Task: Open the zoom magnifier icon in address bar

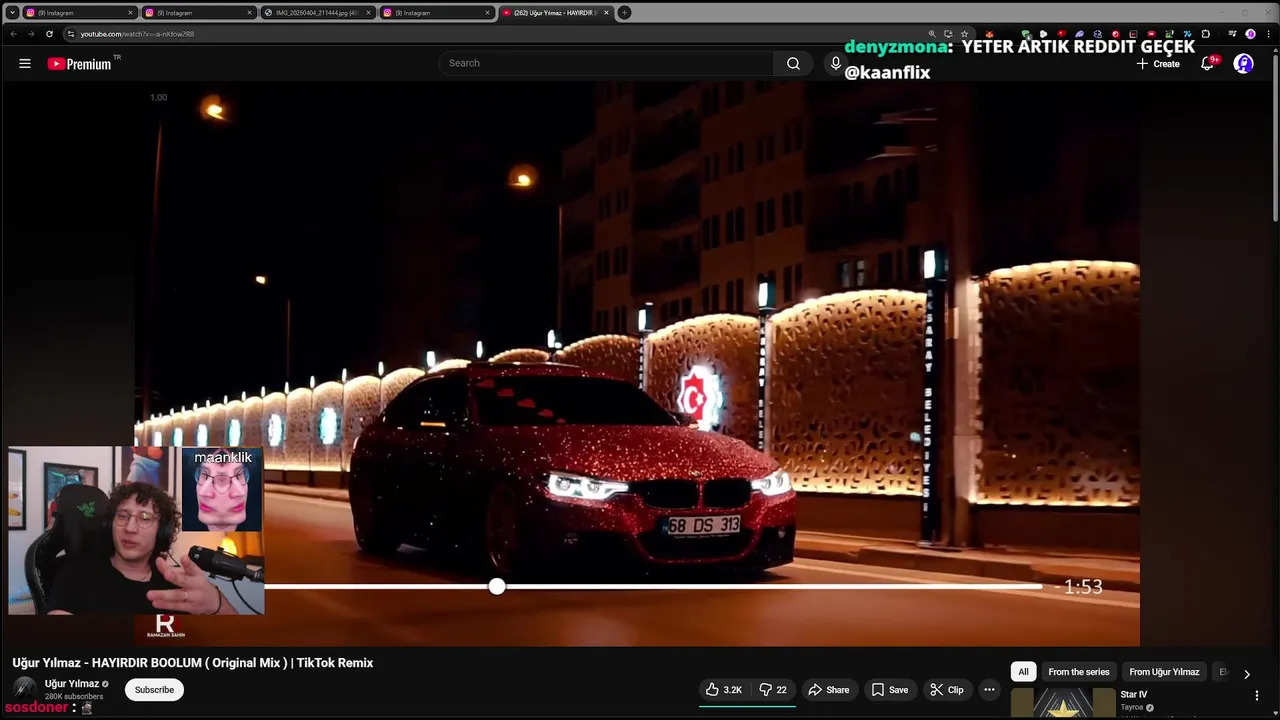Action: [x=932, y=34]
